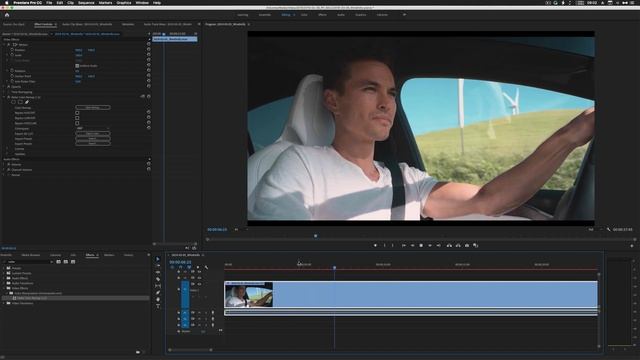Click the Extract button in the Program Monitor
Viewport: 640px width, 360px height.
tap(458, 246)
